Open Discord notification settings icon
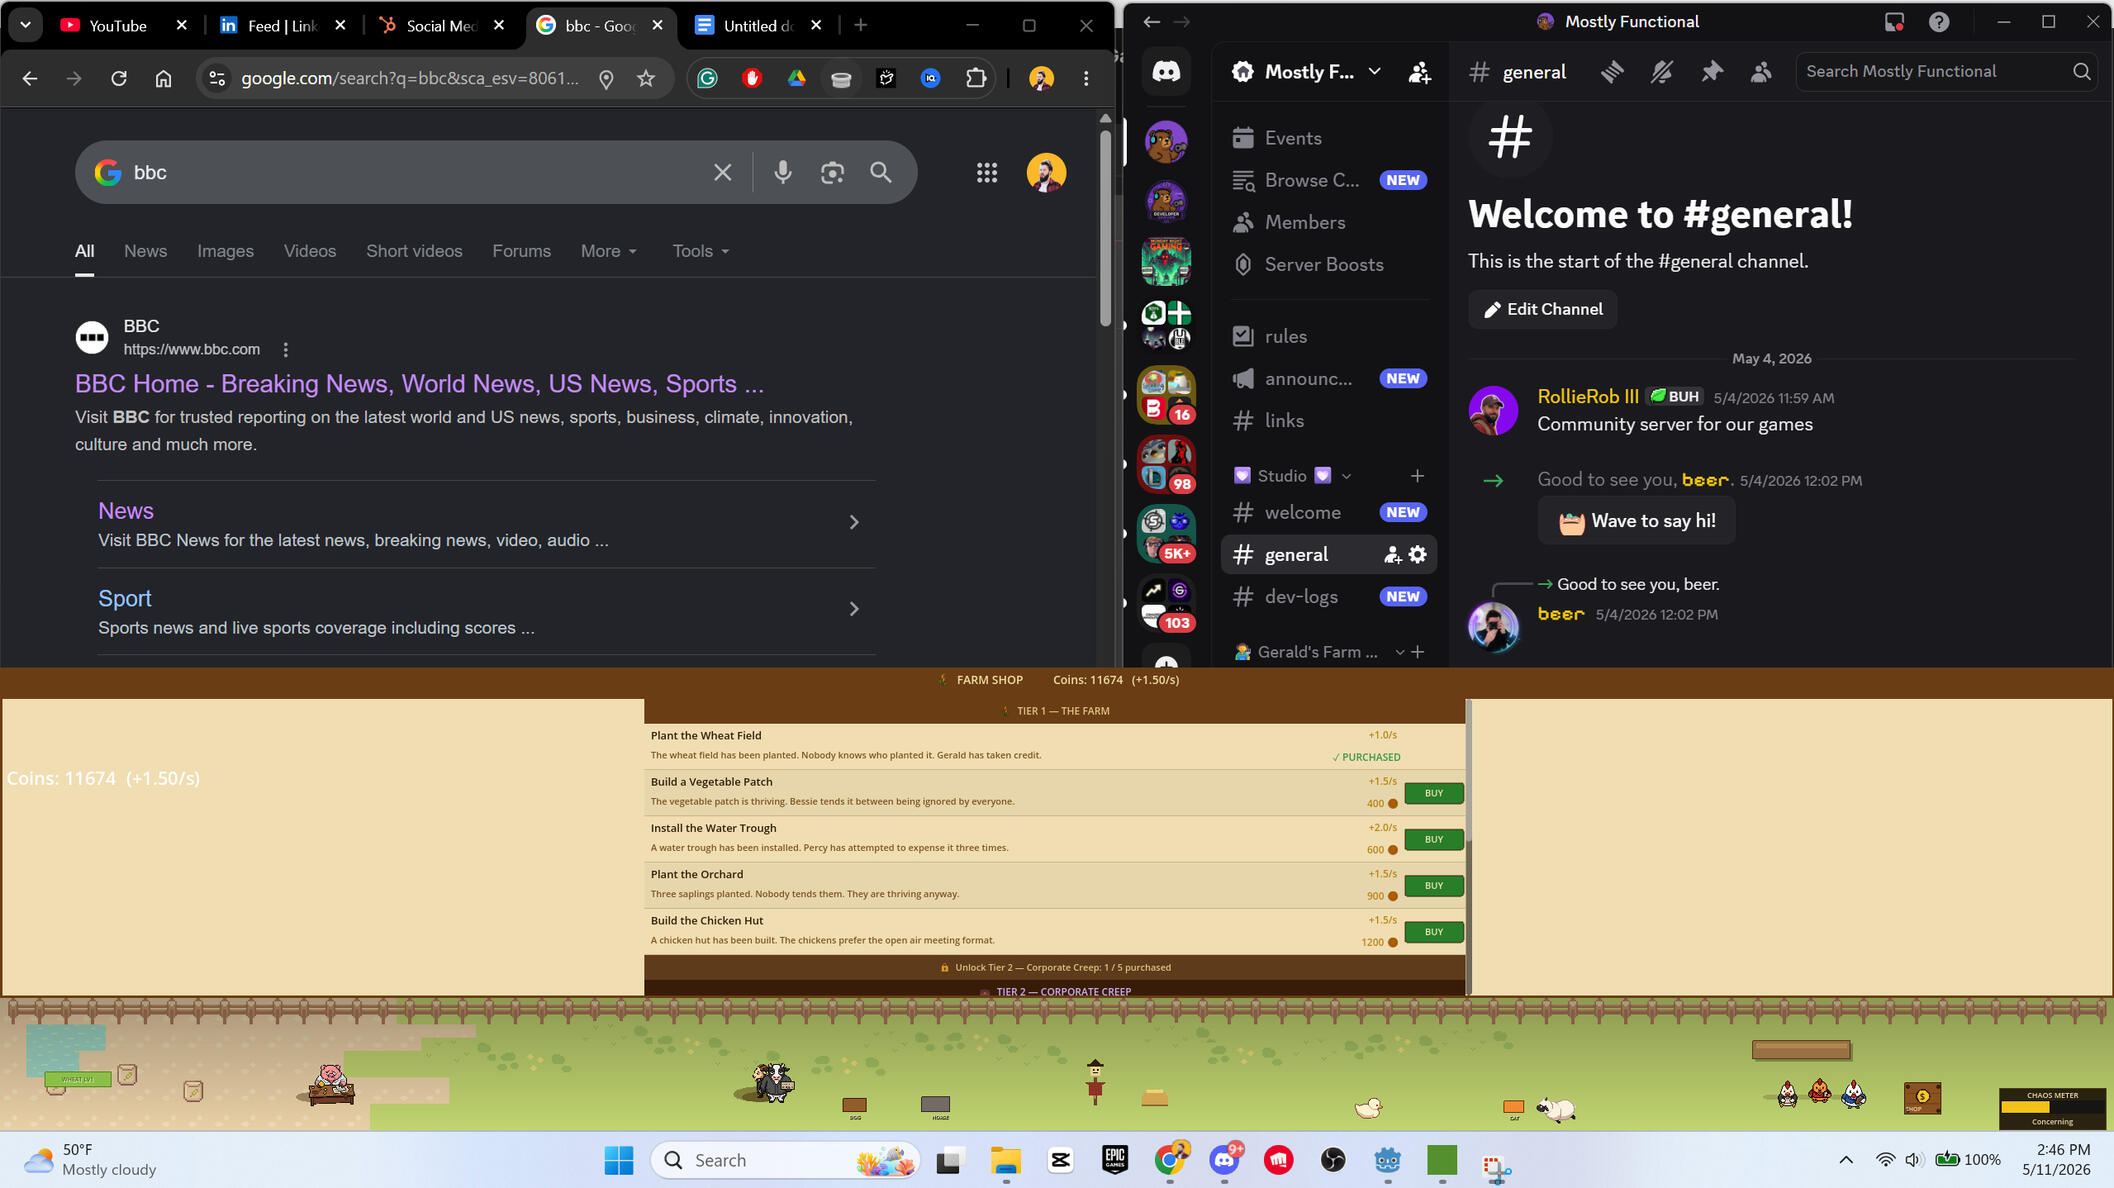This screenshot has height=1188, width=2114. click(1662, 71)
